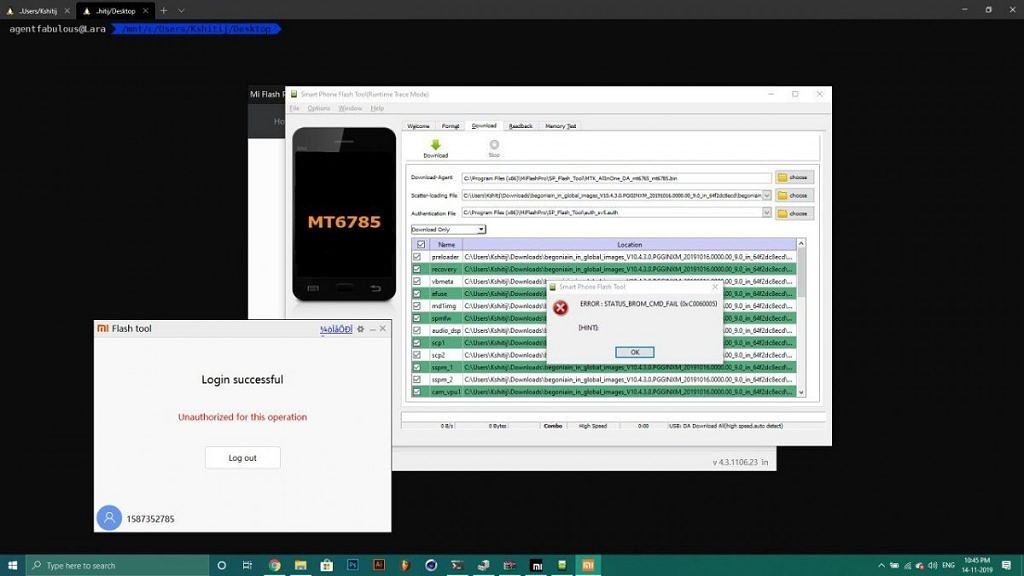
Task: Click the Log out button
Action: 242,458
